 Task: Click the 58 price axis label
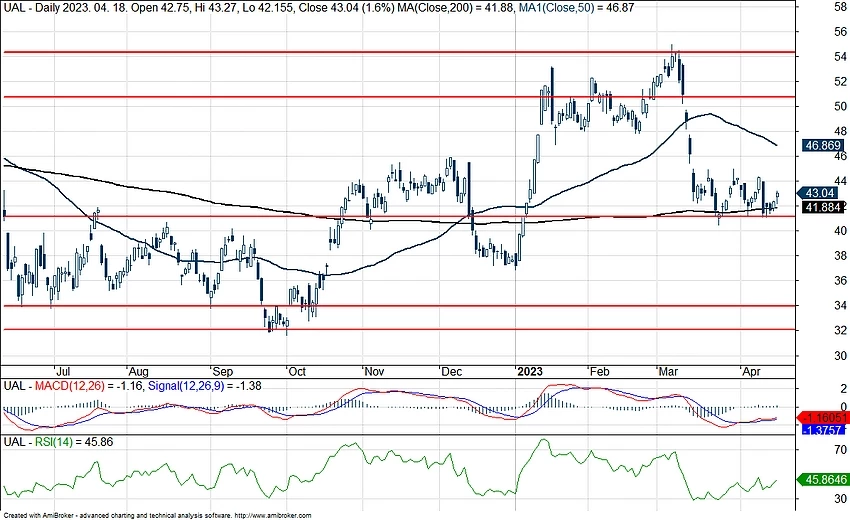840,7
